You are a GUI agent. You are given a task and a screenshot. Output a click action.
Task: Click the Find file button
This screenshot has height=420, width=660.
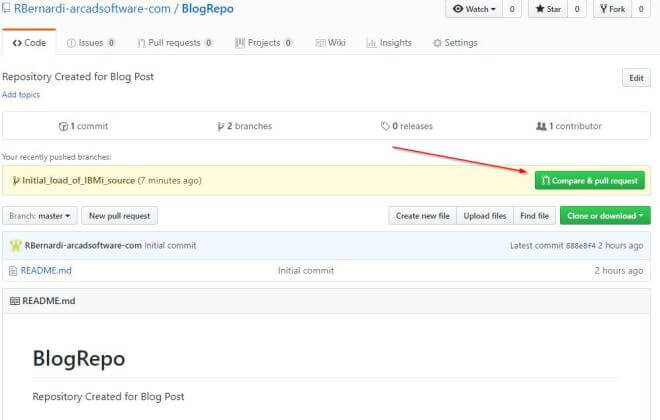(535, 216)
